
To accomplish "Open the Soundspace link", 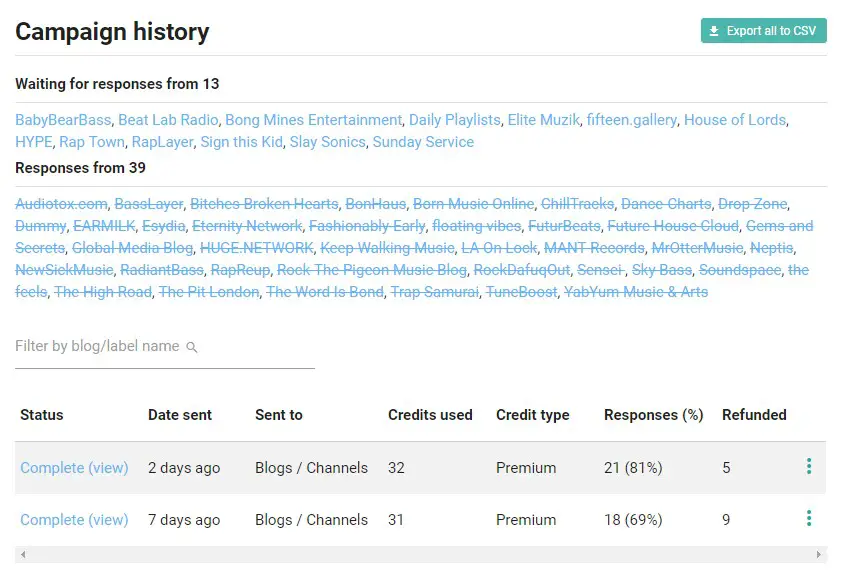I will tap(740, 270).
